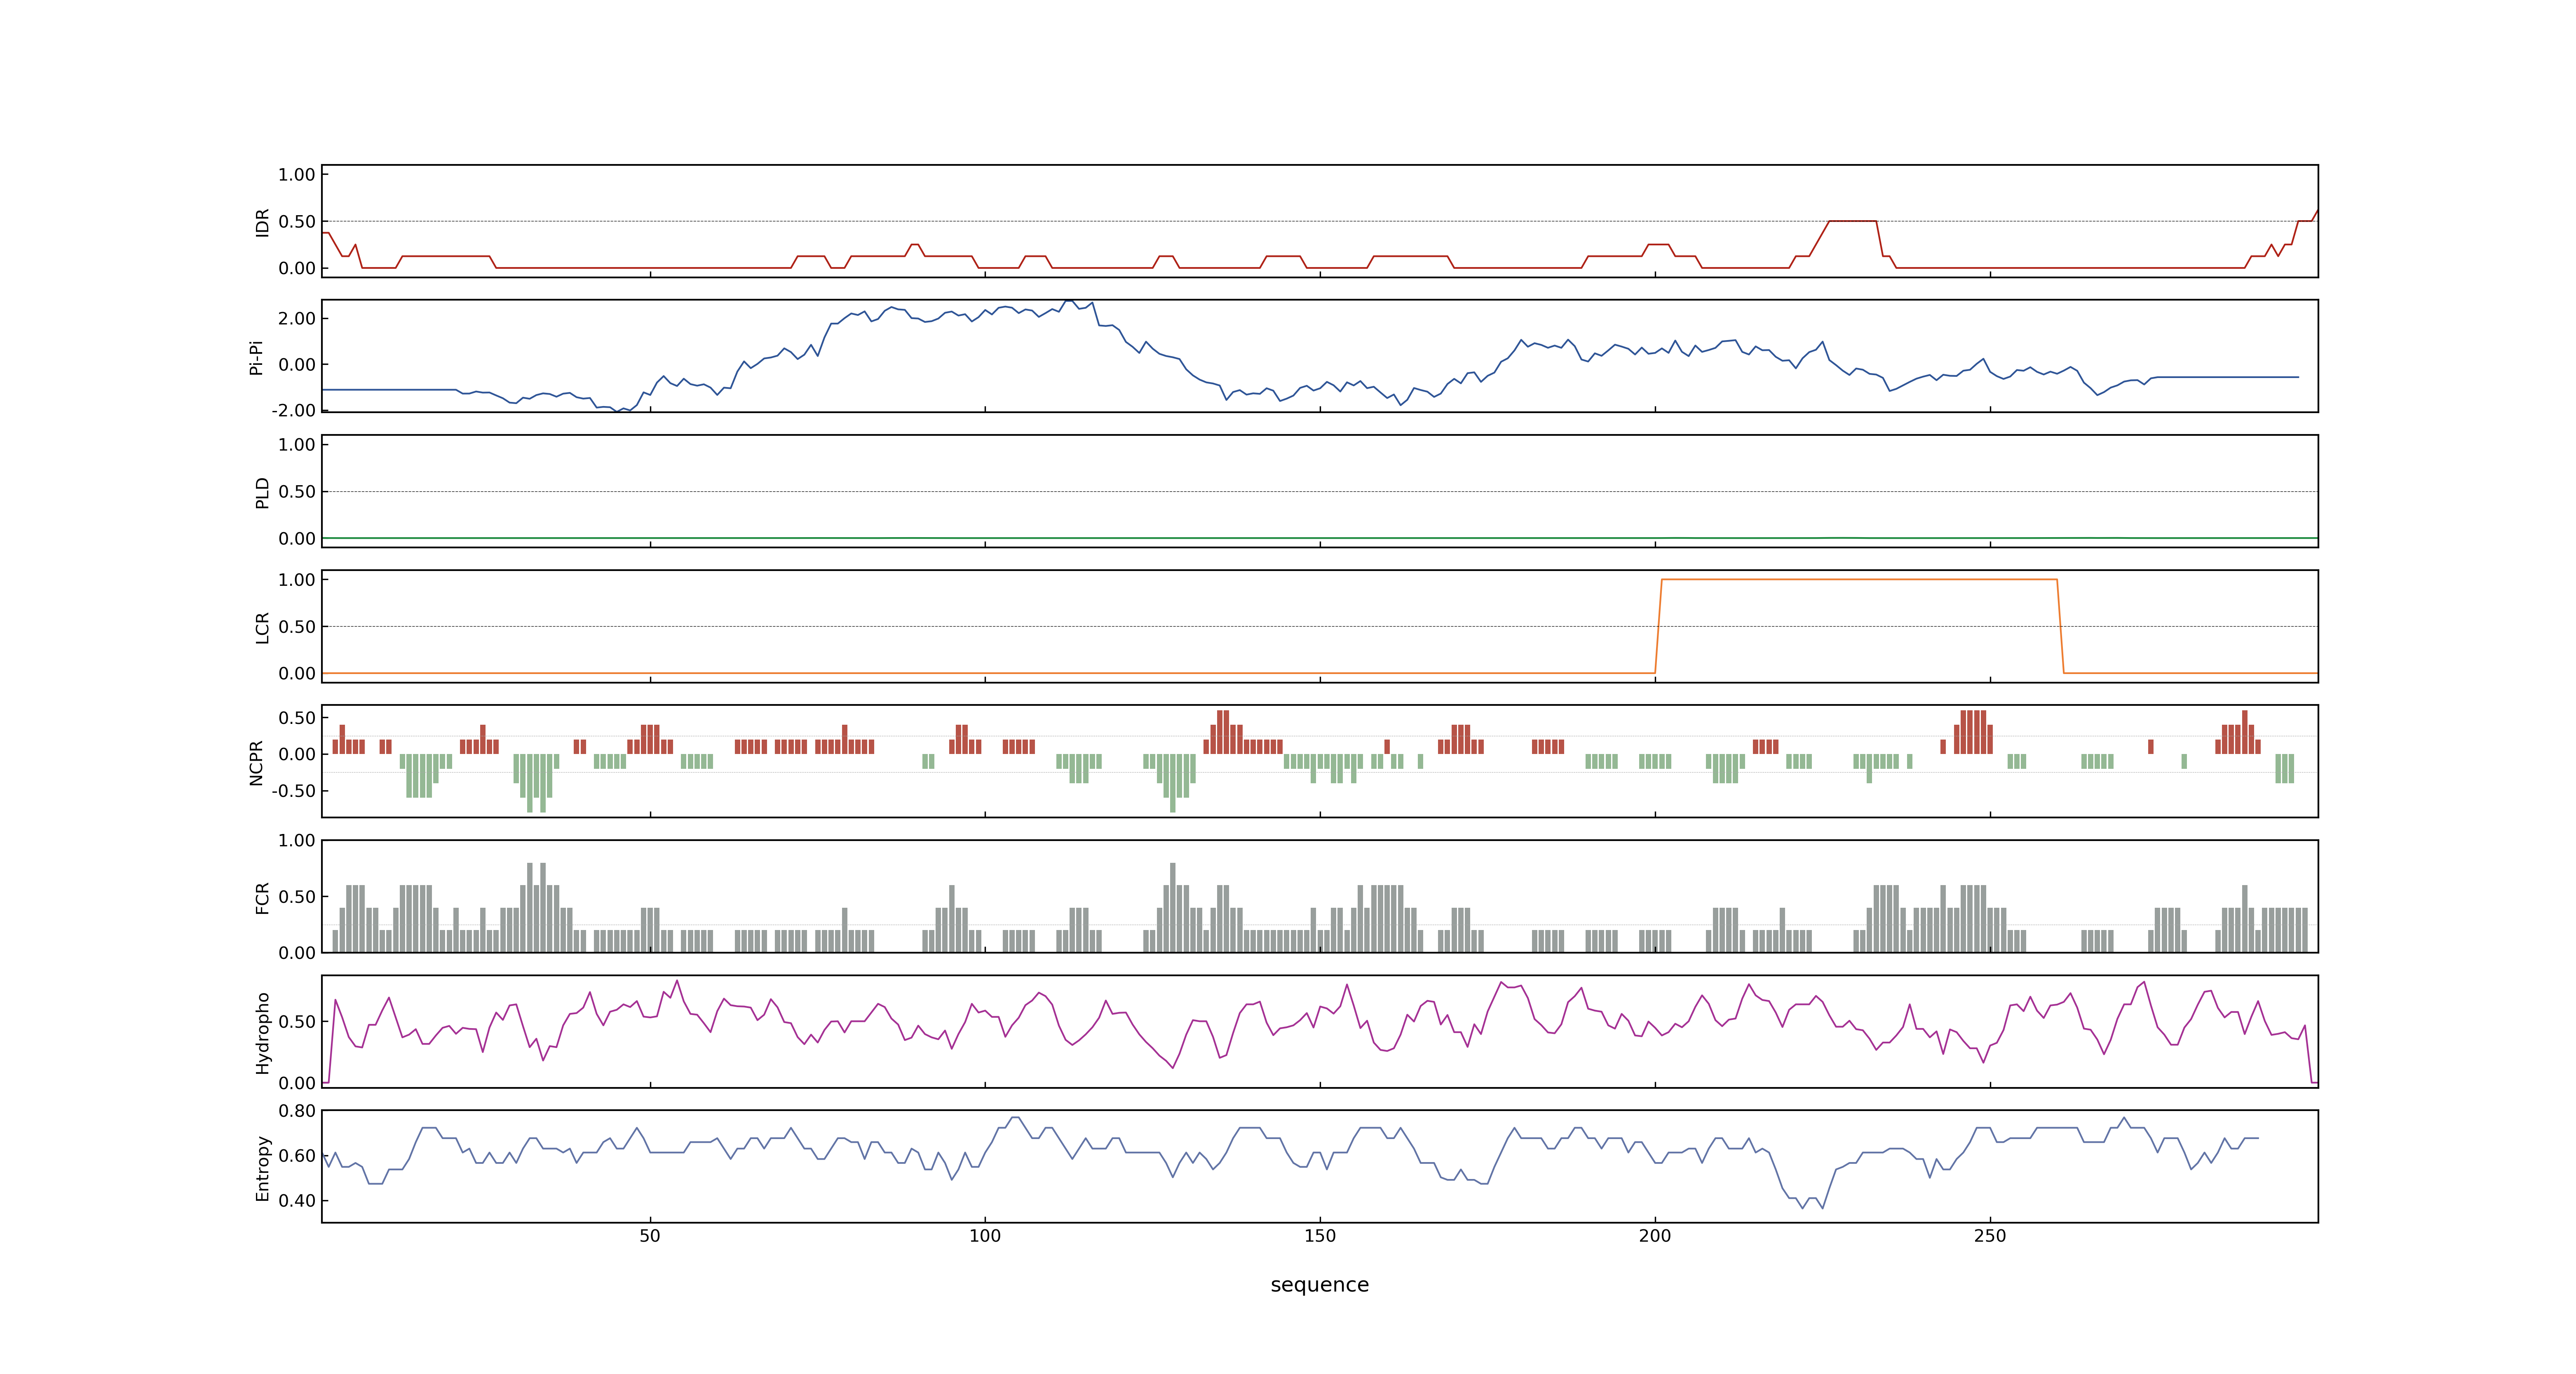Click the 0.40 tick on Entropy axis
The image size is (2576, 1374).
[297, 1200]
